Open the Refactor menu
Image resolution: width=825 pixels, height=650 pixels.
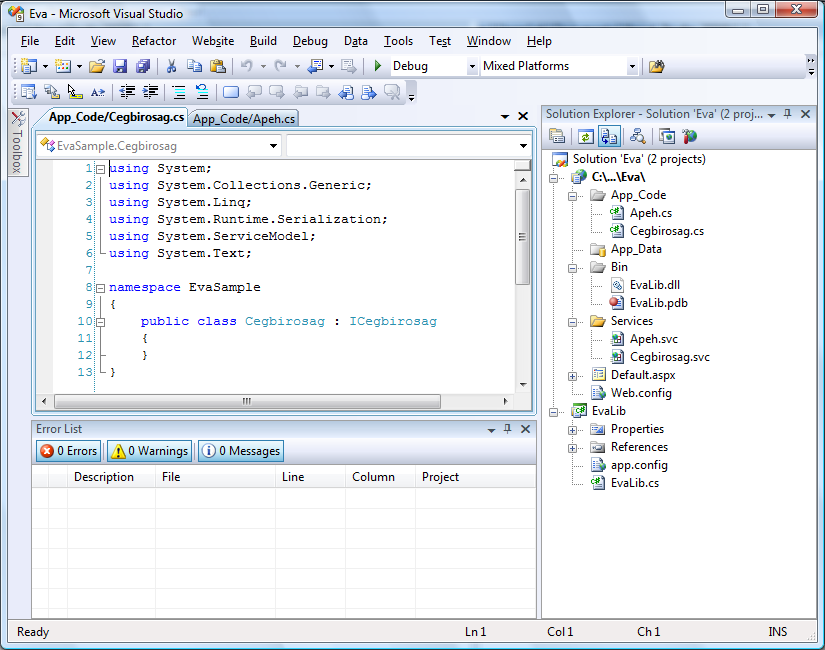click(154, 41)
